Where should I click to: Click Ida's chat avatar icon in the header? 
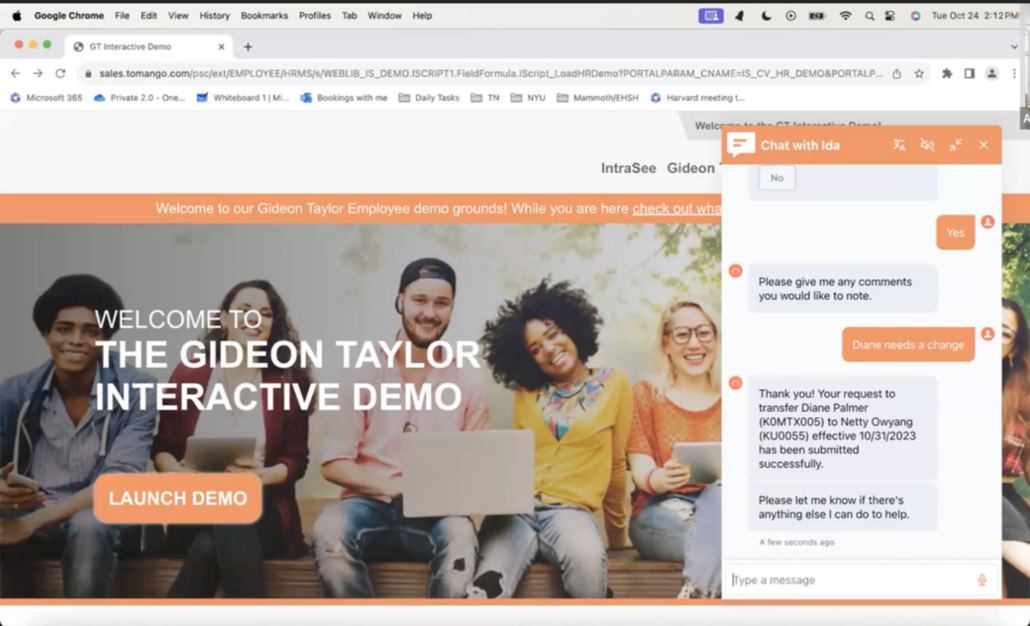[740, 144]
